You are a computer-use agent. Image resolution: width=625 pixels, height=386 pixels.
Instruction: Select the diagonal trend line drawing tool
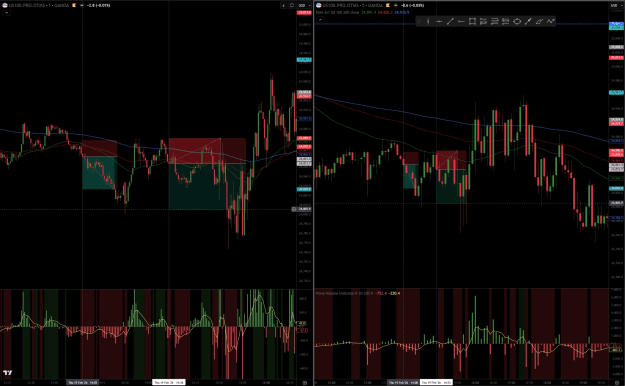[450, 22]
